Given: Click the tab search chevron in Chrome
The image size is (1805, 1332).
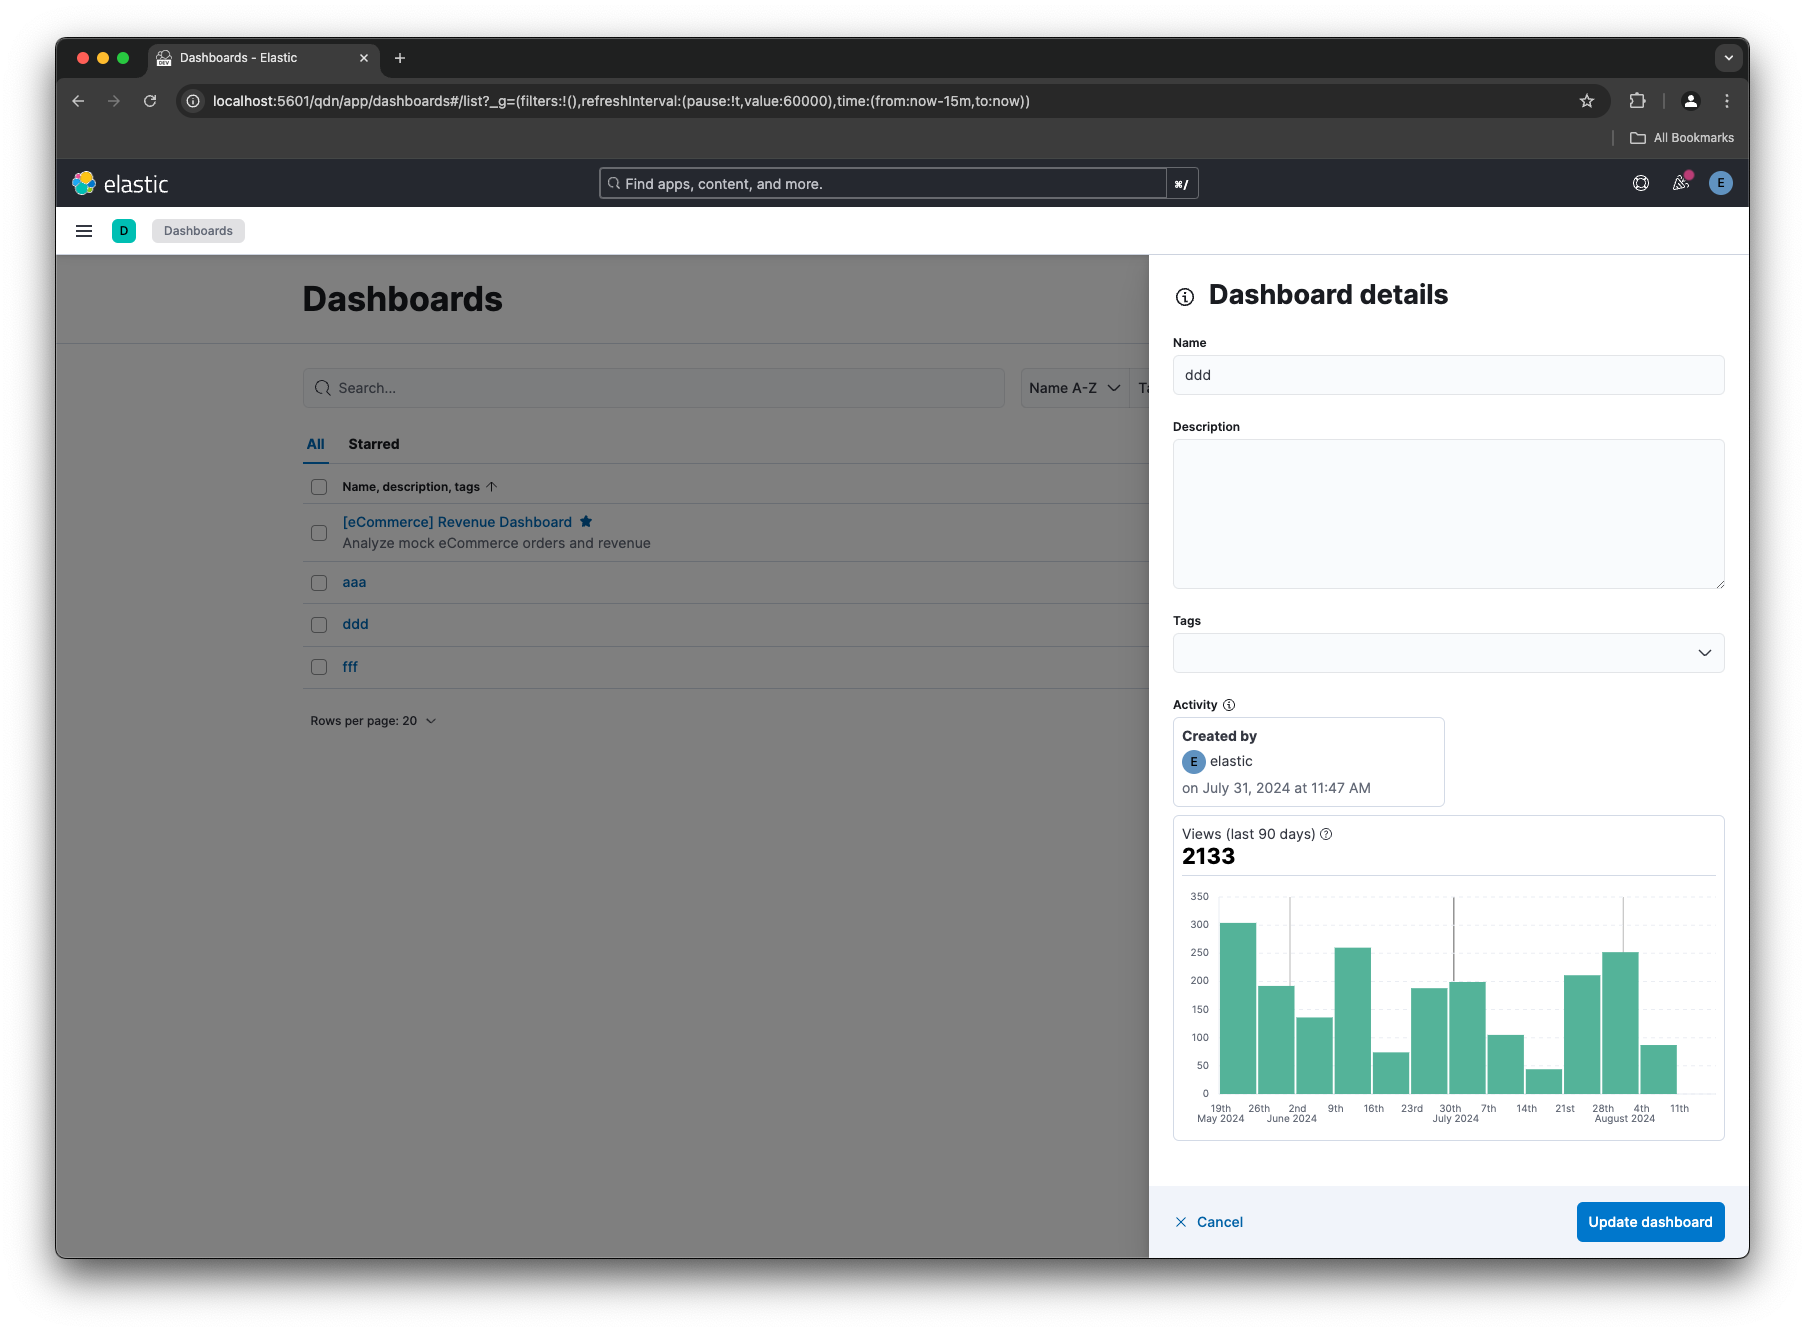Looking at the screenshot, I should (x=1729, y=58).
